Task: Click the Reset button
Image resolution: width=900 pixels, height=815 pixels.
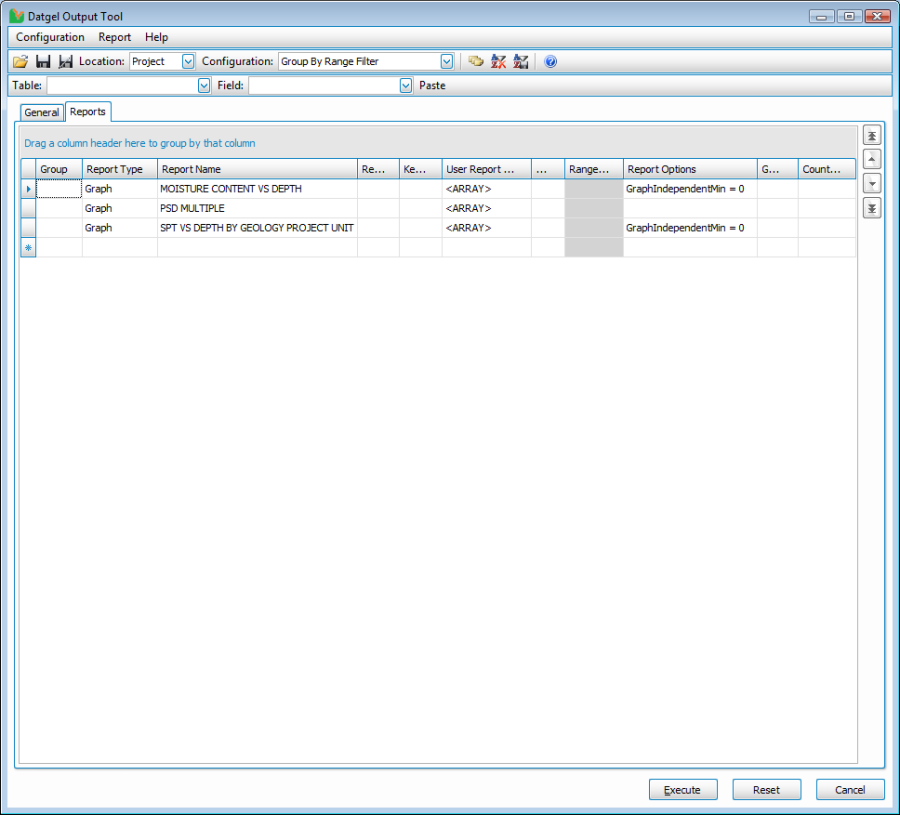Action: click(766, 790)
